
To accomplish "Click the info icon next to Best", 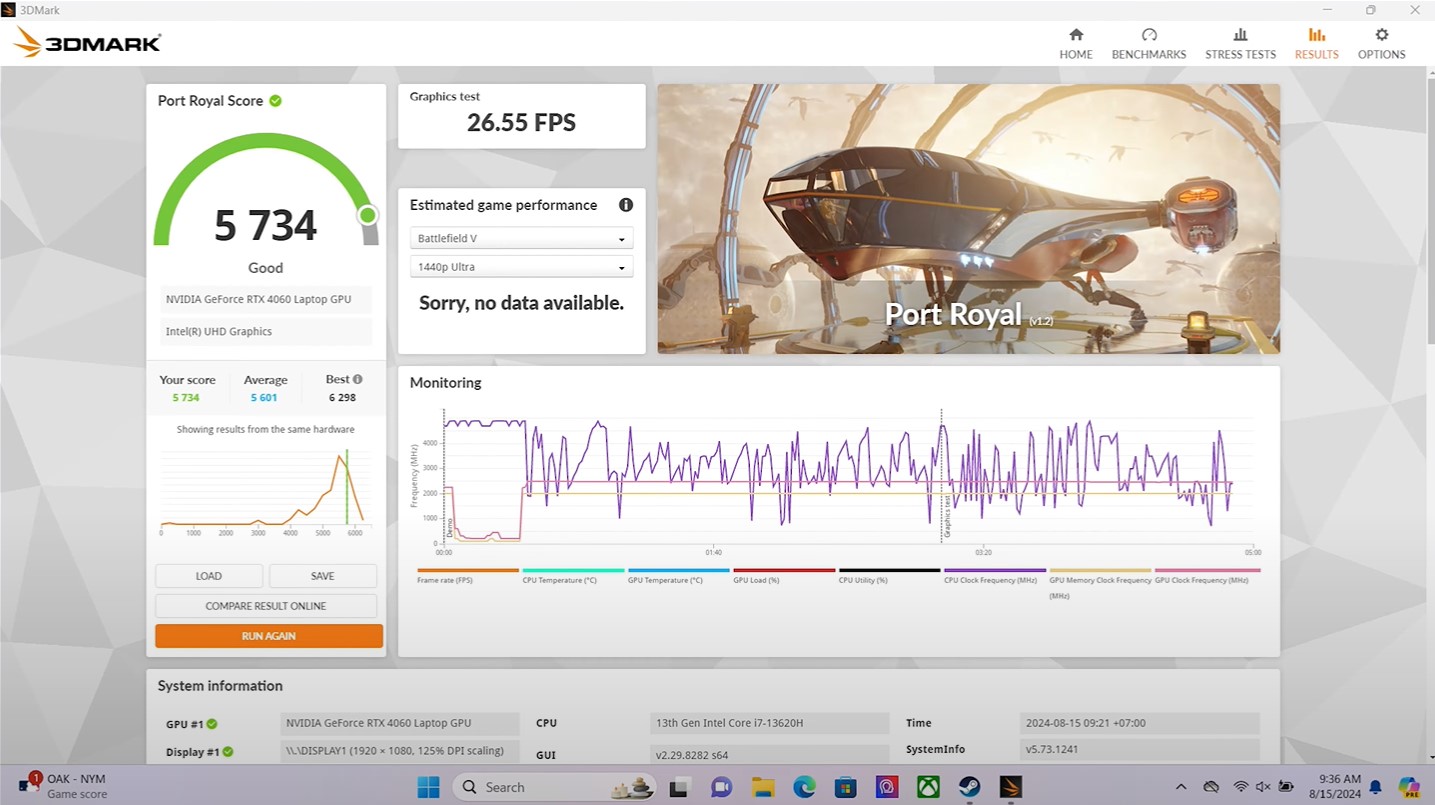I will (358, 379).
